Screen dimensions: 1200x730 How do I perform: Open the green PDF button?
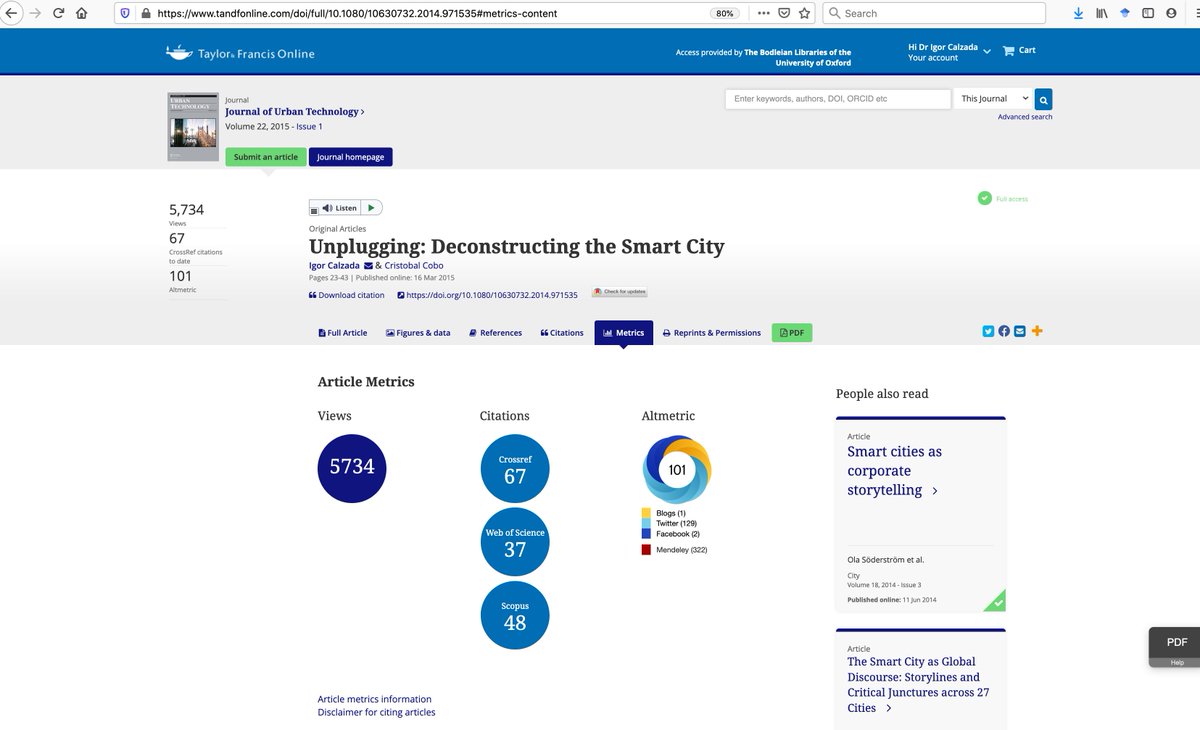click(792, 333)
